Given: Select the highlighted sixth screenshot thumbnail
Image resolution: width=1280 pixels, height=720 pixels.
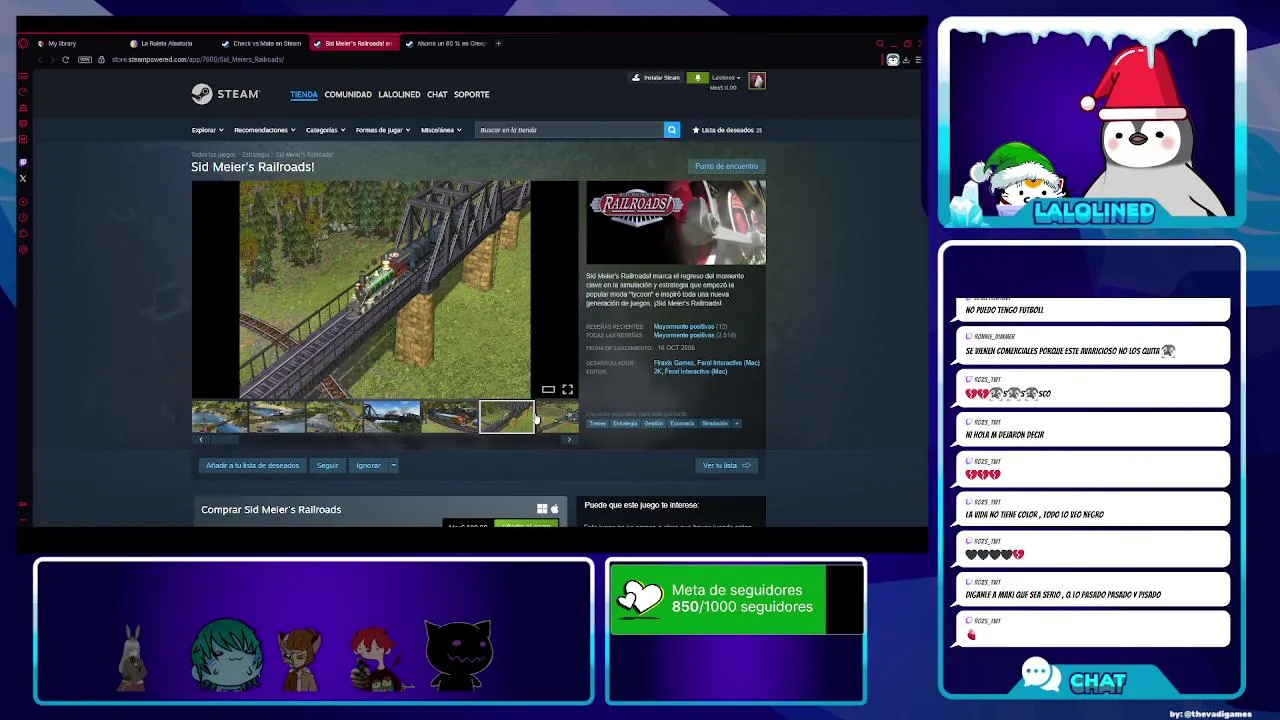Looking at the screenshot, I should pyautogui.click(x=507, y=416).
